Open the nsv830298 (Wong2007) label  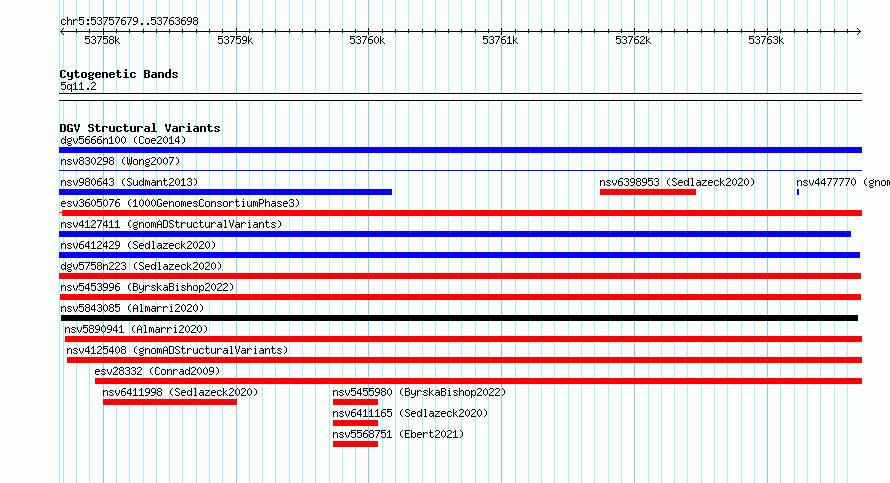(x=120, y=161)
